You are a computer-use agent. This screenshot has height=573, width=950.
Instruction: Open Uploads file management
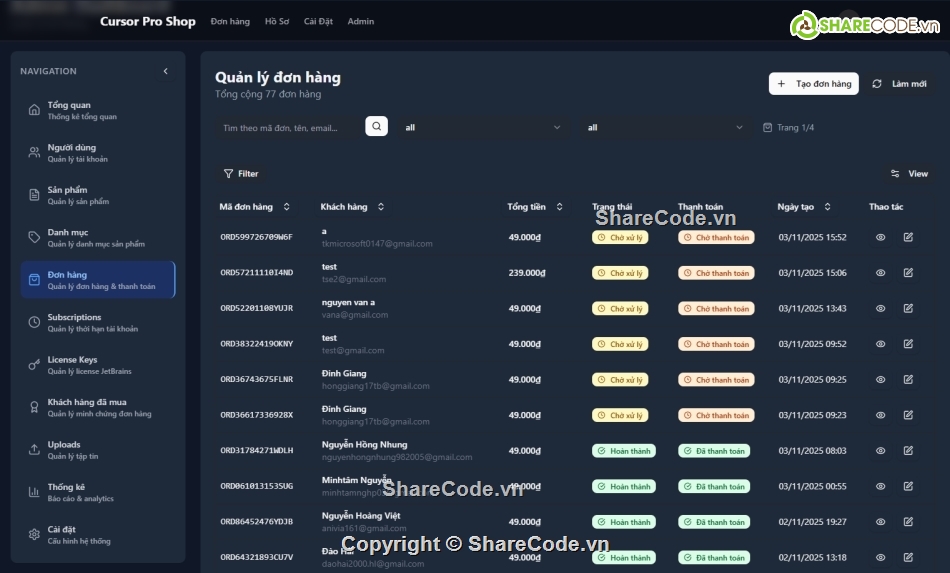pos(98,449)
